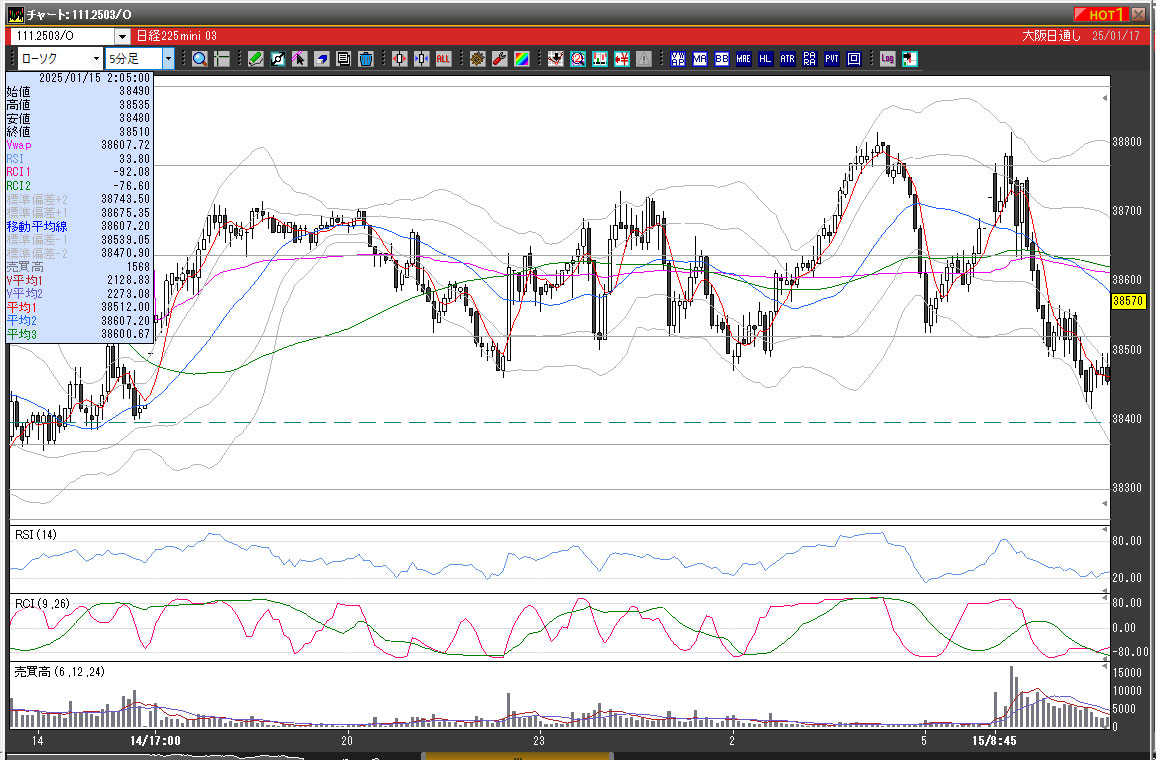Click the 15/8:45 time axis label
Image resolution: width=1156 pixels, height=760 pixels.
pos(994,740)
